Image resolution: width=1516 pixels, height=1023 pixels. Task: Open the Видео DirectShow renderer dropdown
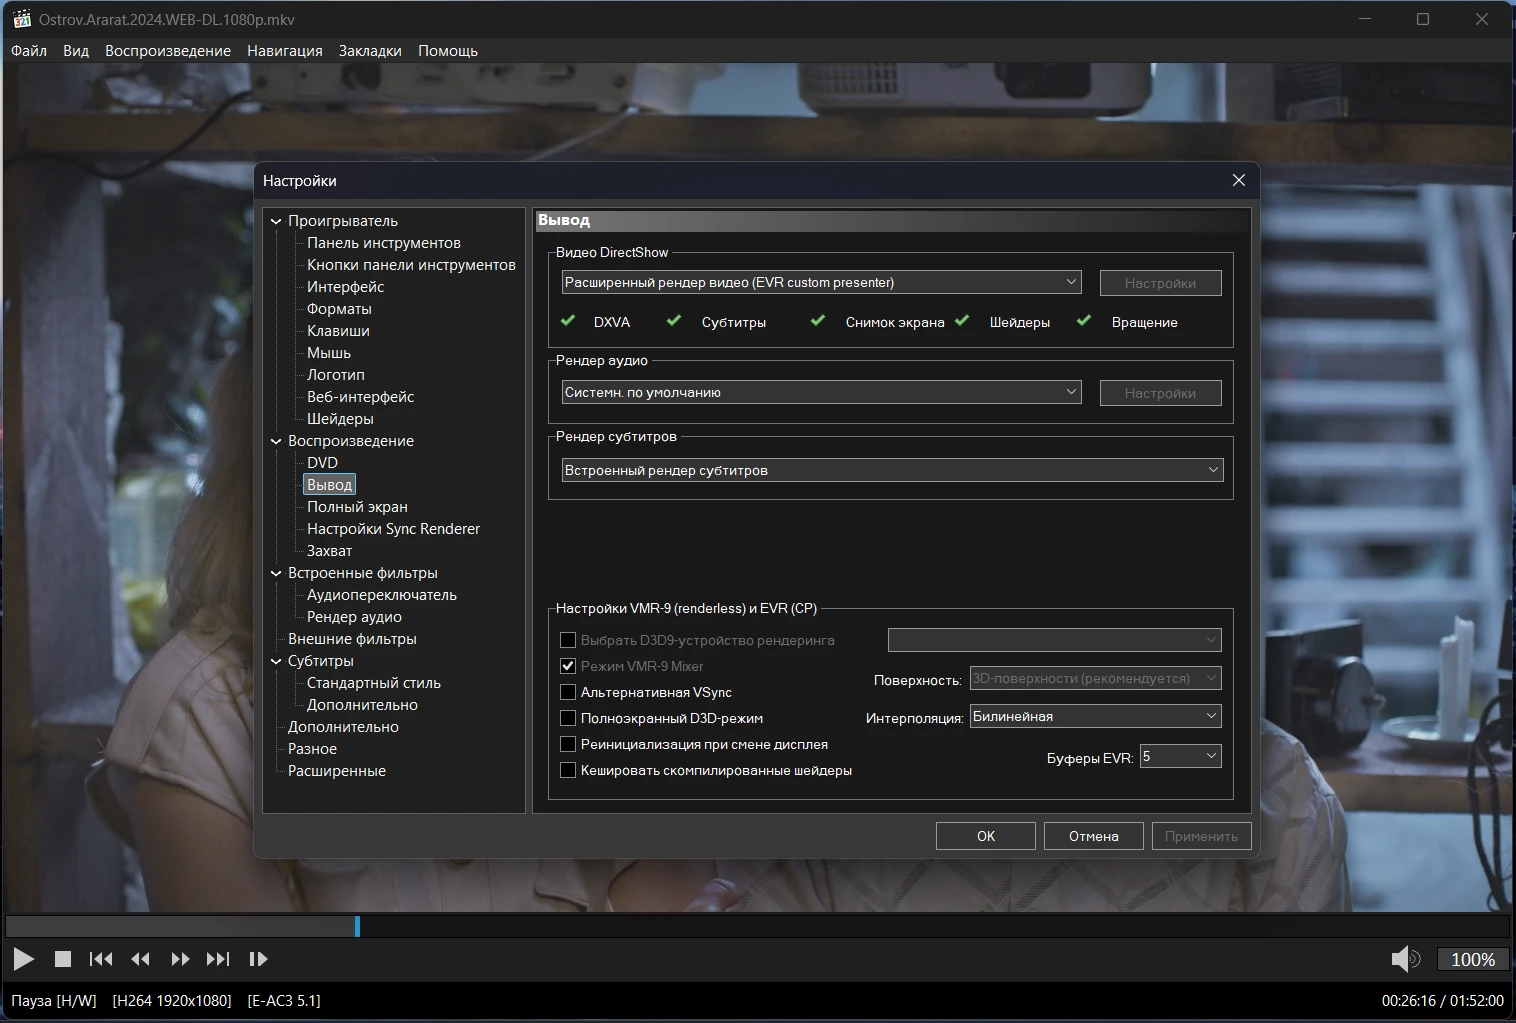click(x=820, y=282)
